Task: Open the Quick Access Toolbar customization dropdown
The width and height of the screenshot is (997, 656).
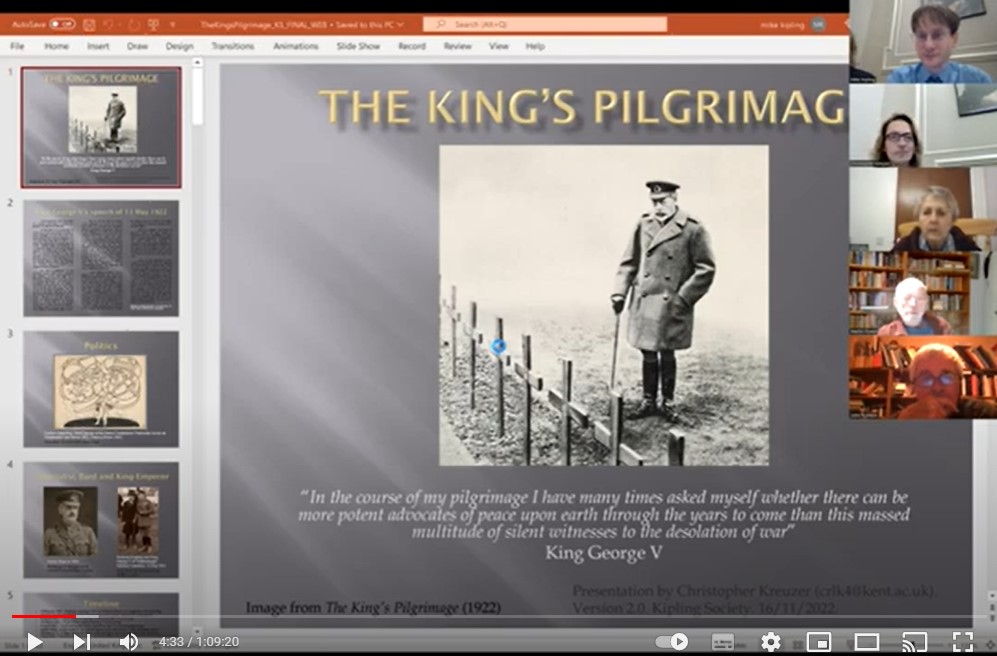Action: point(173,23)
